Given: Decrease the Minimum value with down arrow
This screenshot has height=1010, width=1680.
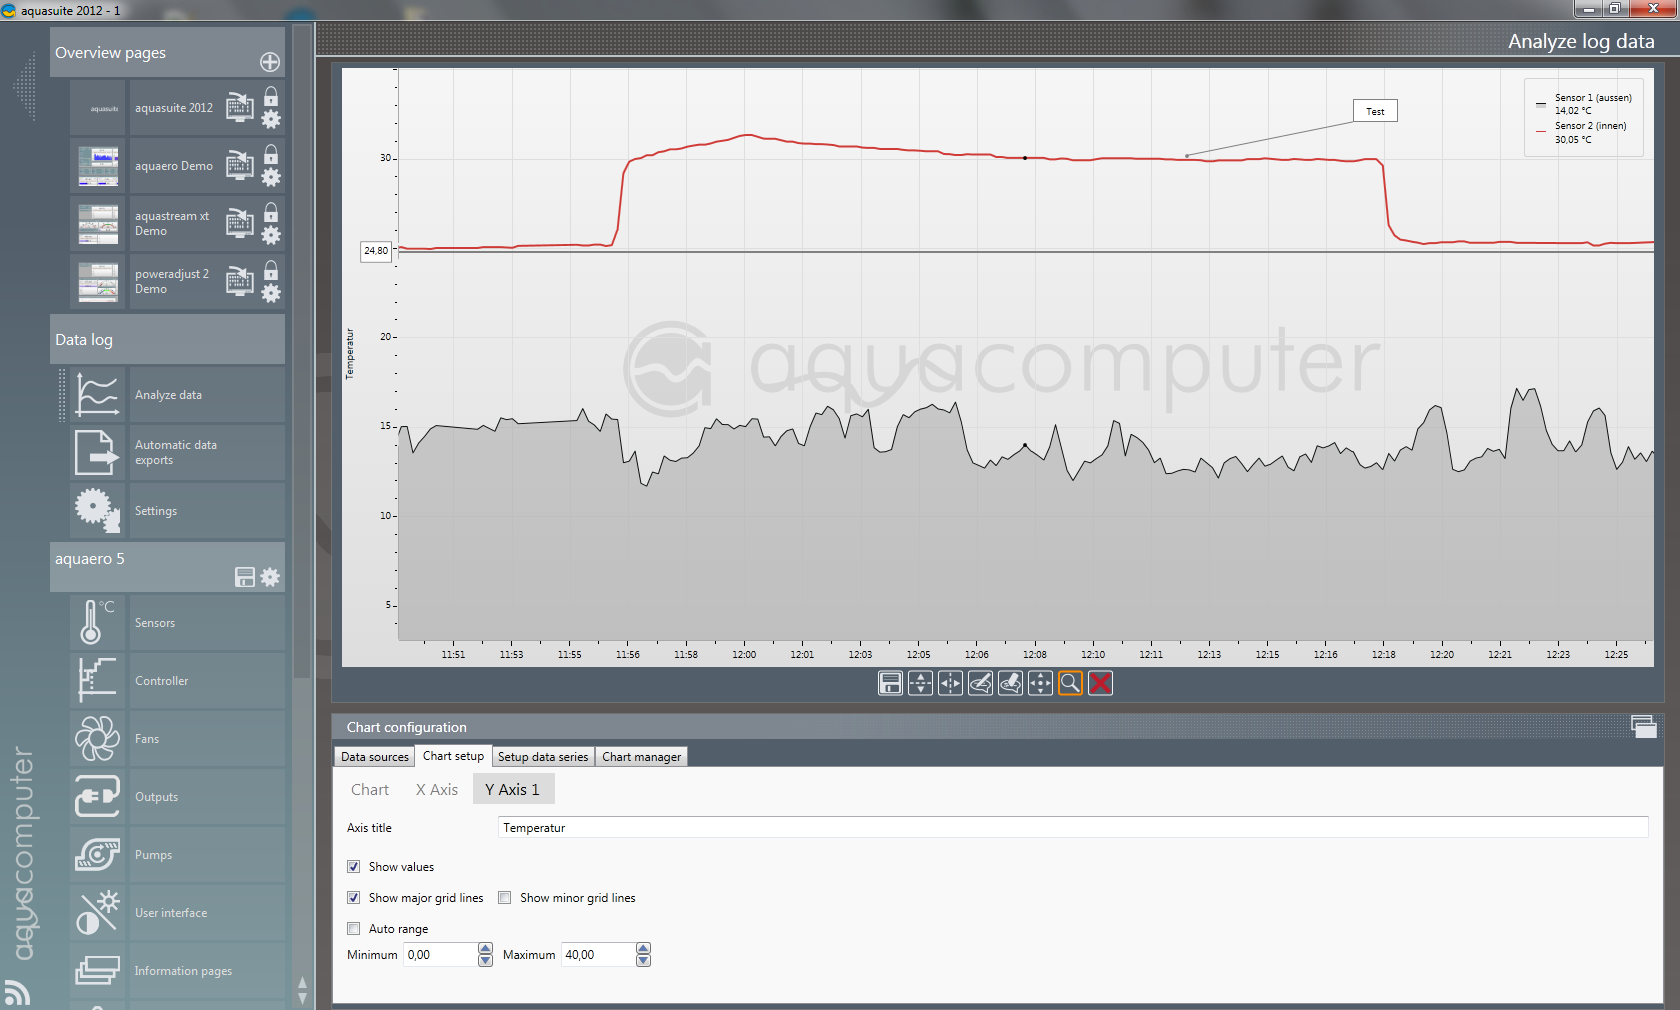Looking at the screenshot, I should tap(486, 961).
